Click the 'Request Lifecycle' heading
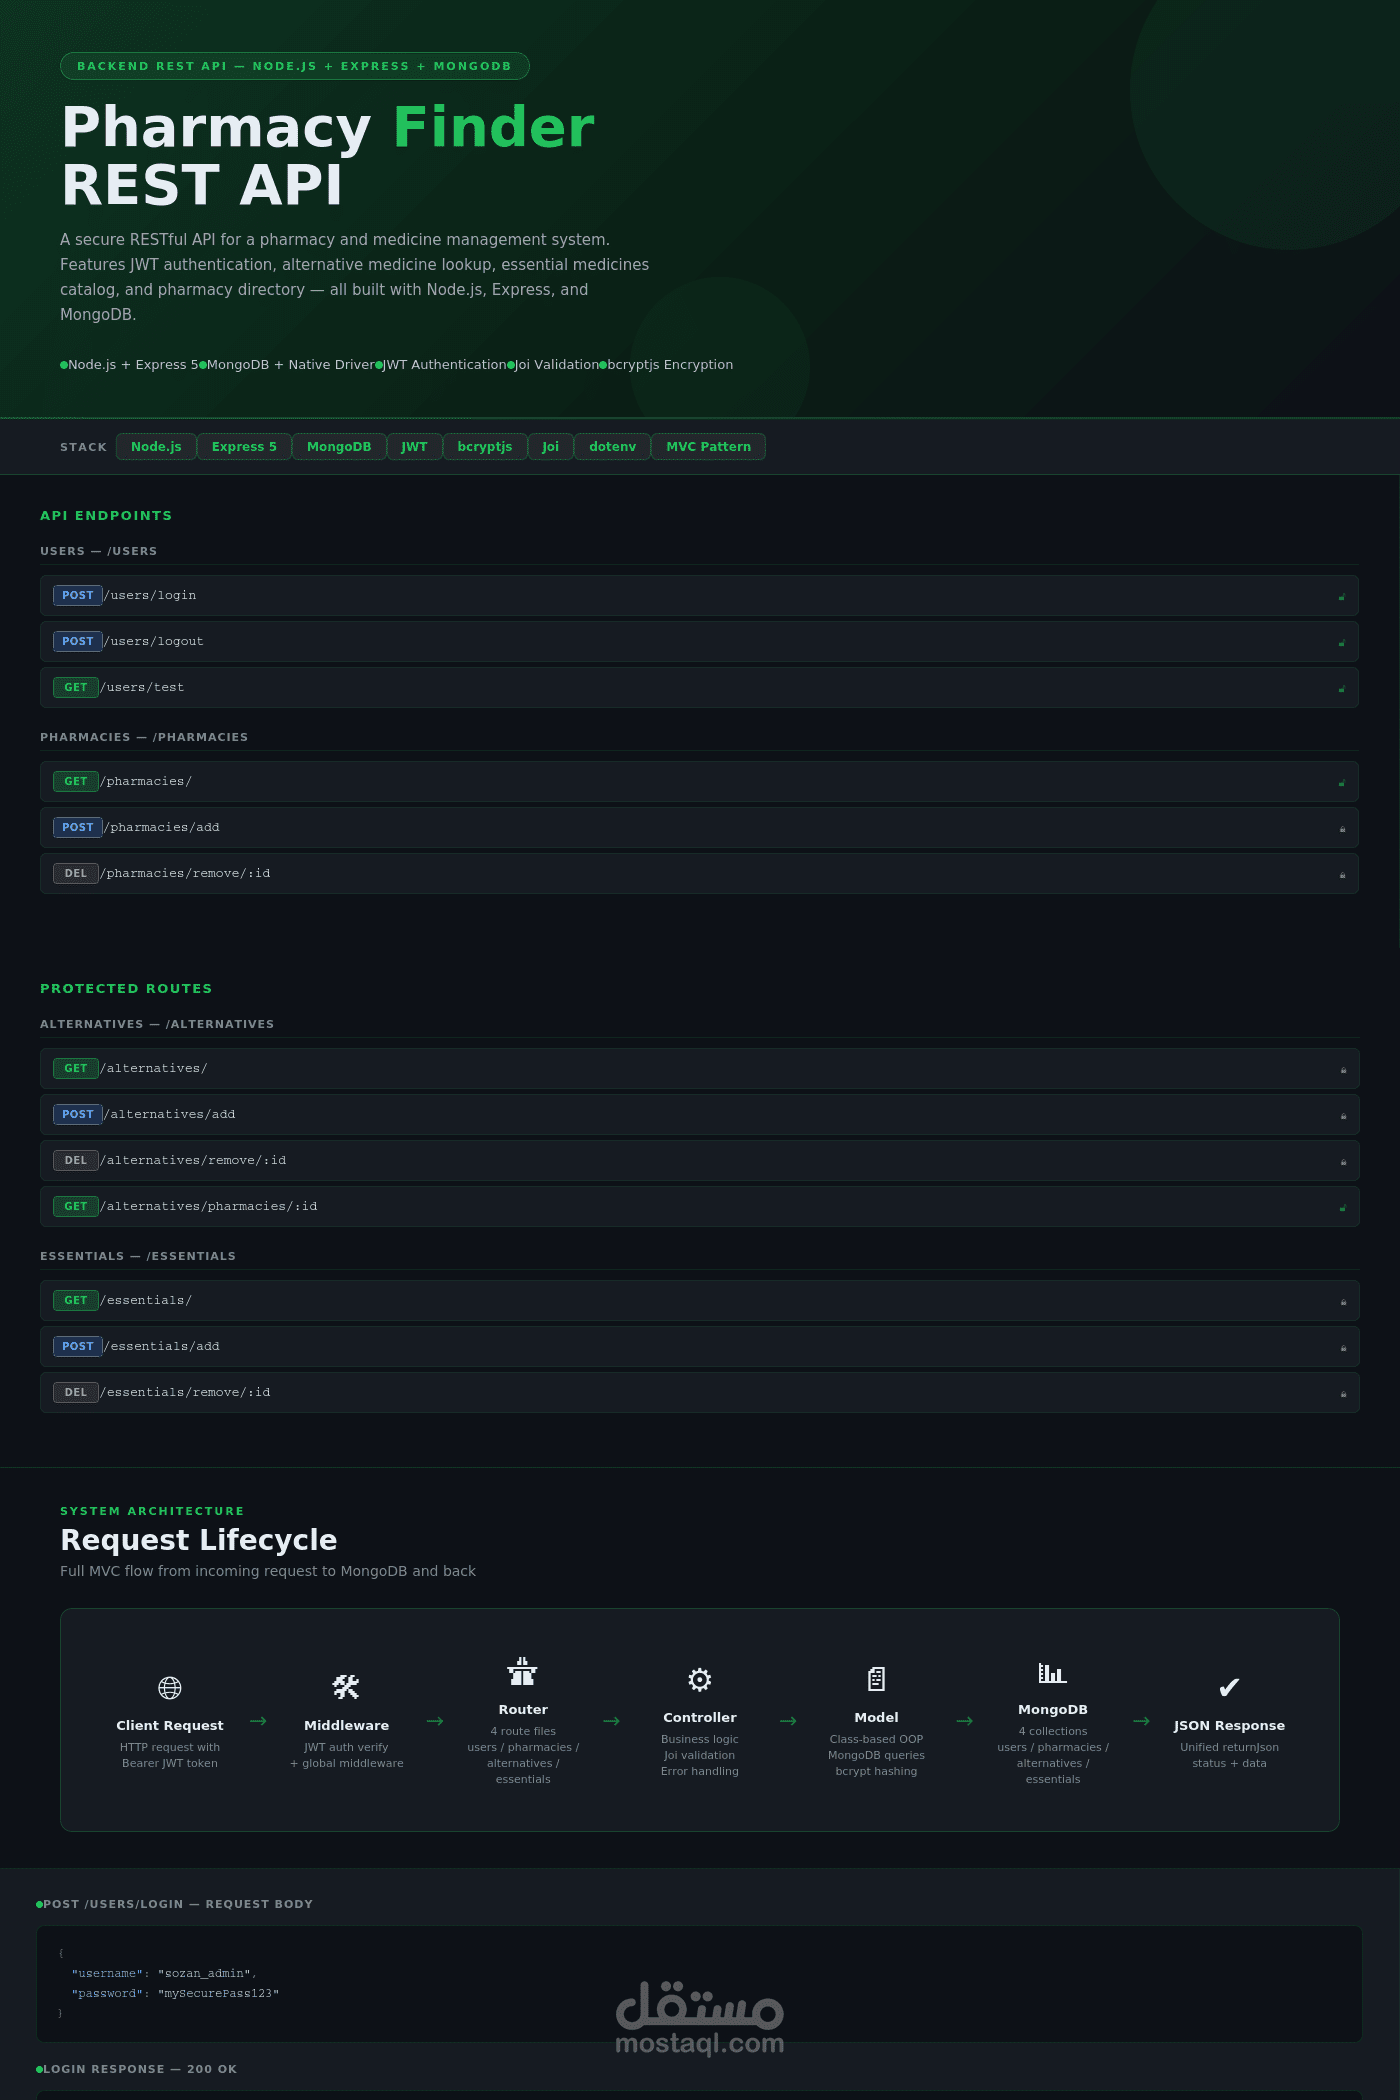Viewport: 1400px width, 2100px height. 198,1539
